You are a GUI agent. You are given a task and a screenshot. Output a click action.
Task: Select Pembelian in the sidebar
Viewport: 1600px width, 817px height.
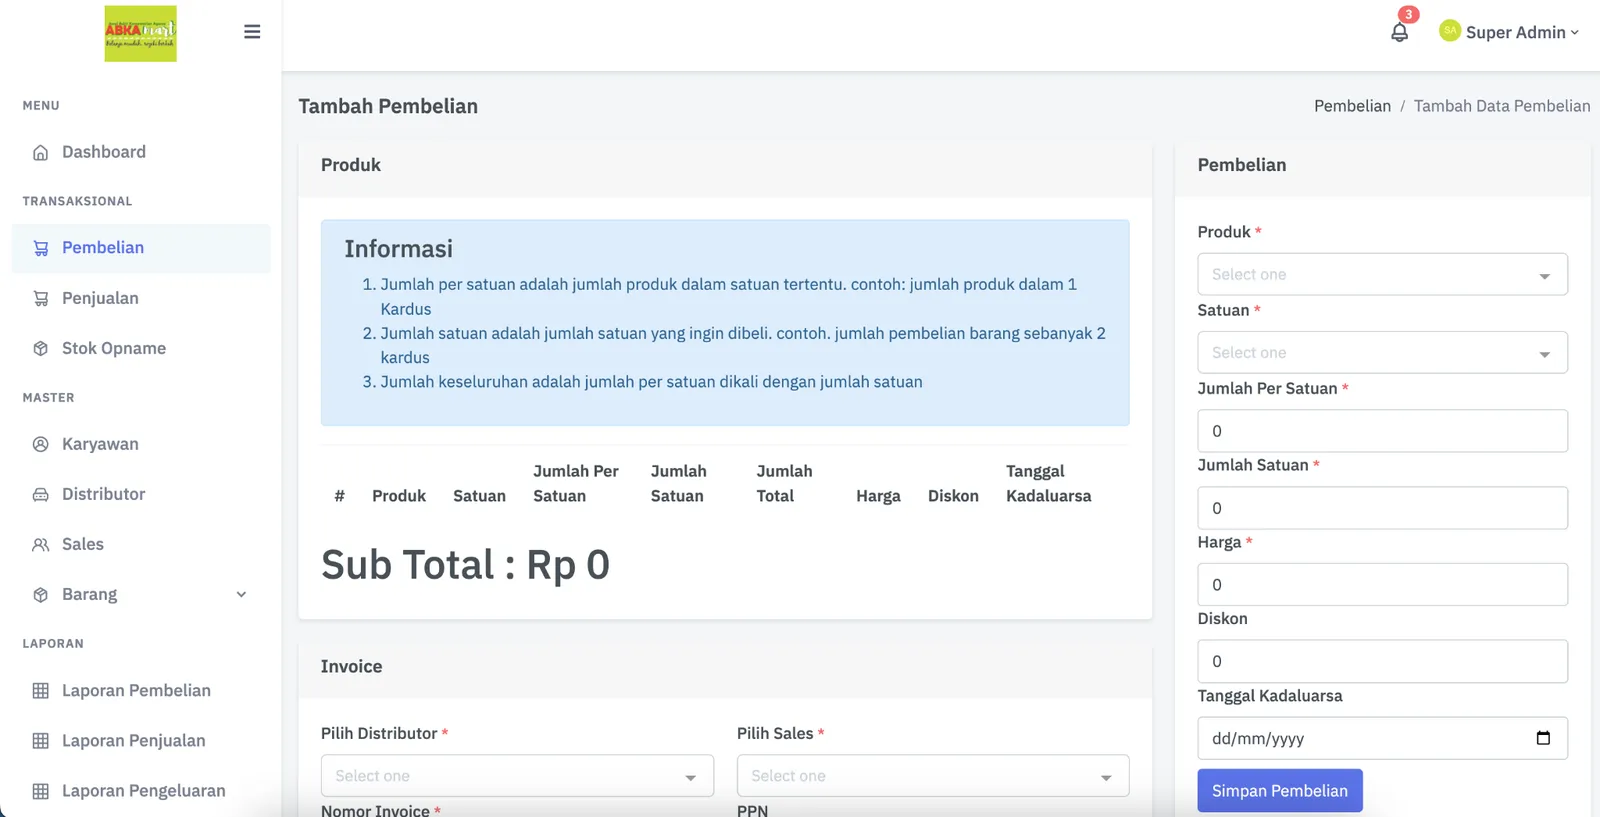point(141,248)
